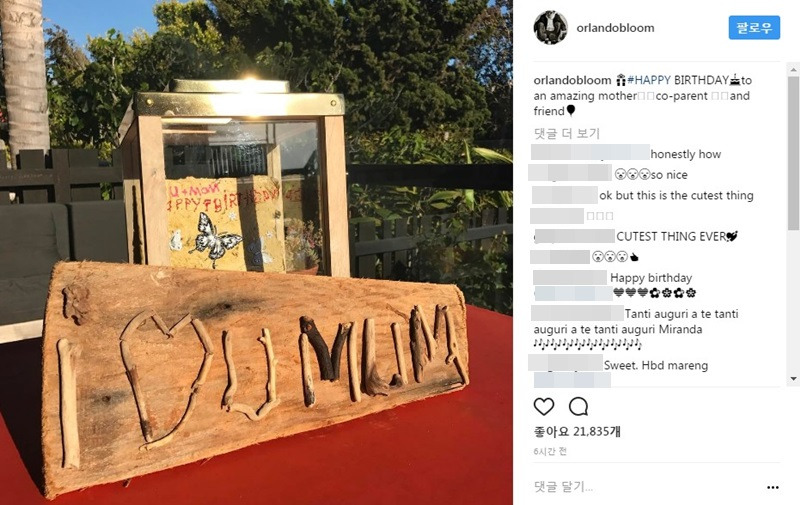Image resolution: width=800 pixels, height=505 pixels.
Task: Click blurred commenter name beside 'Happy birthday'
Action: click(x=570, y=277)
